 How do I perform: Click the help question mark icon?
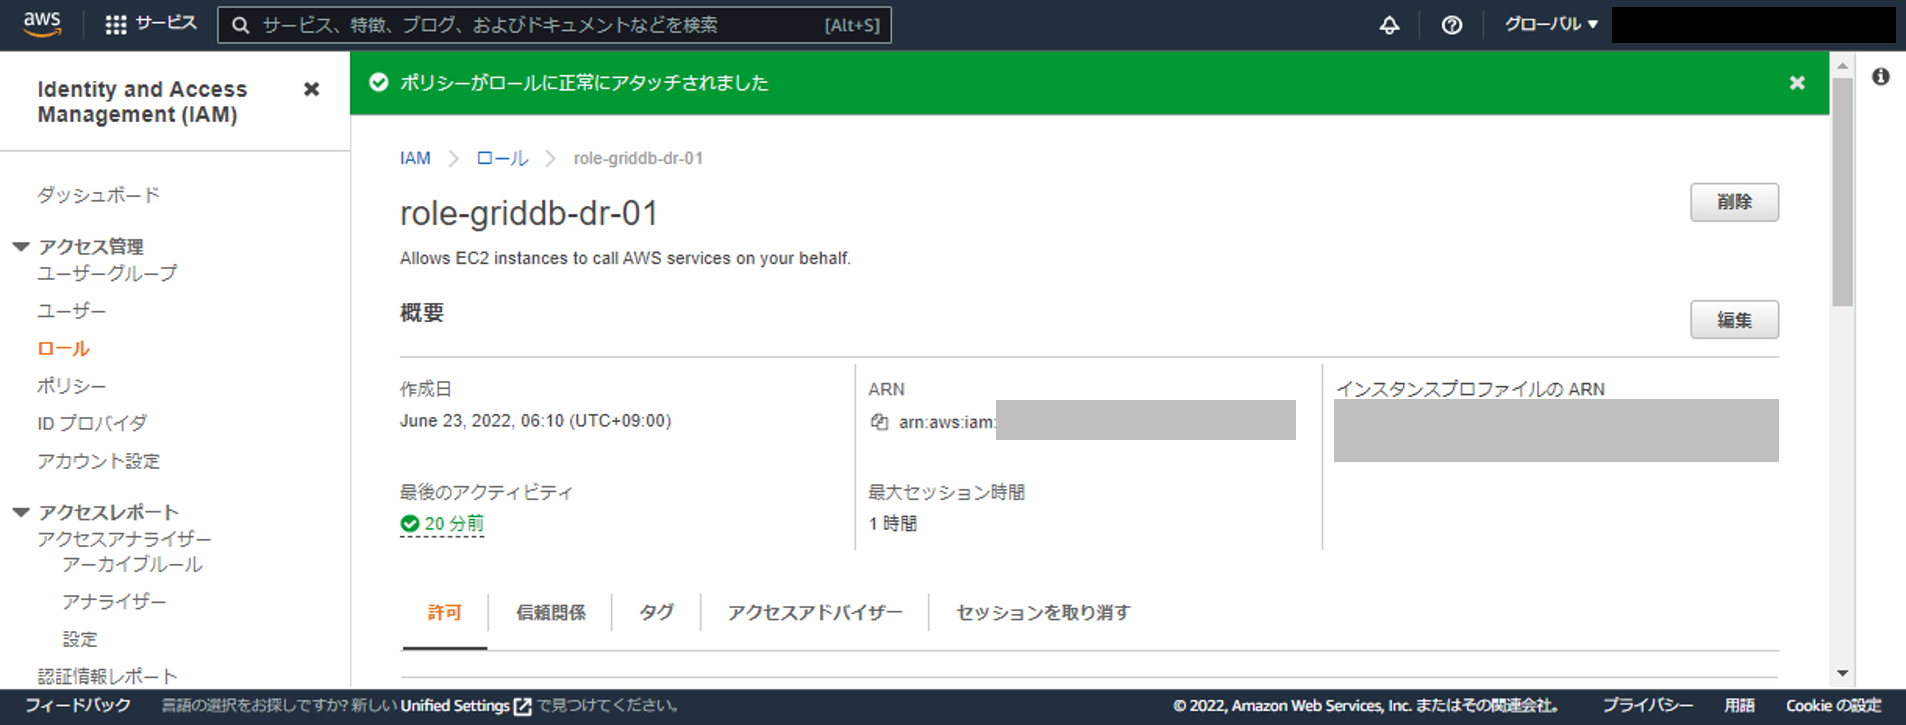coord(1451,25)
